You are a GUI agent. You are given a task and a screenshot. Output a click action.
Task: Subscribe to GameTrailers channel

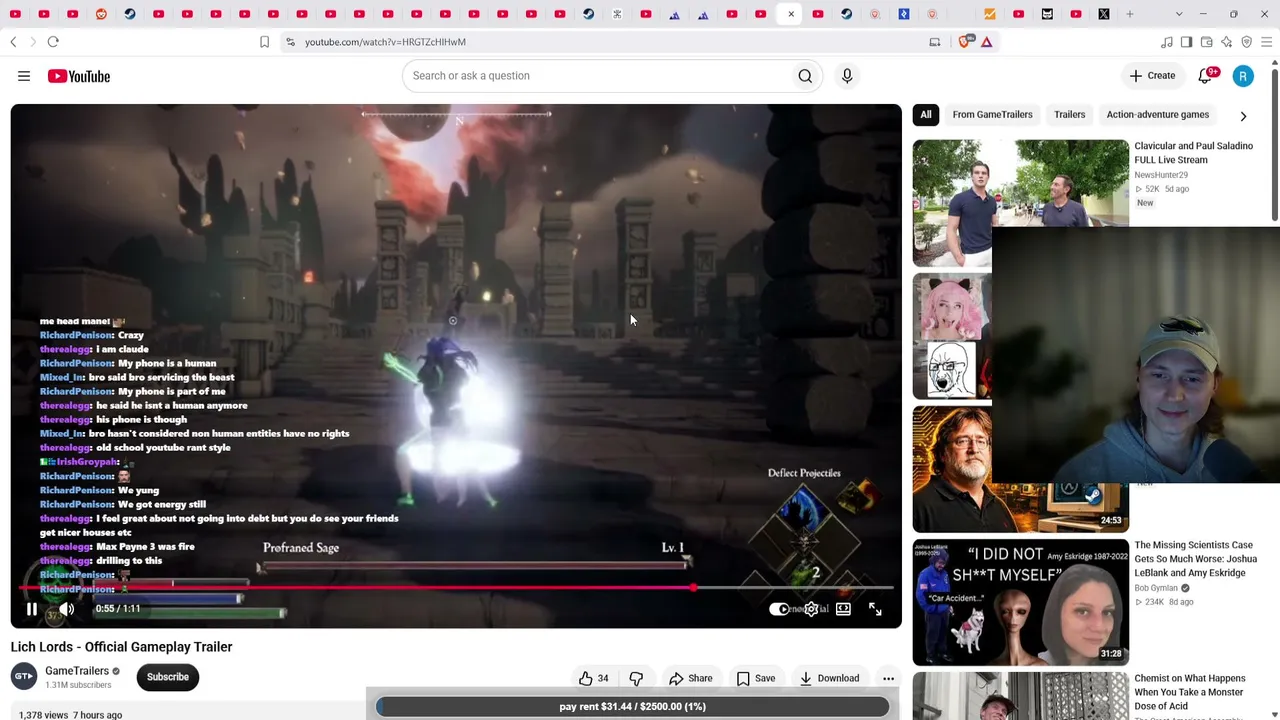[x=168, y=677]
